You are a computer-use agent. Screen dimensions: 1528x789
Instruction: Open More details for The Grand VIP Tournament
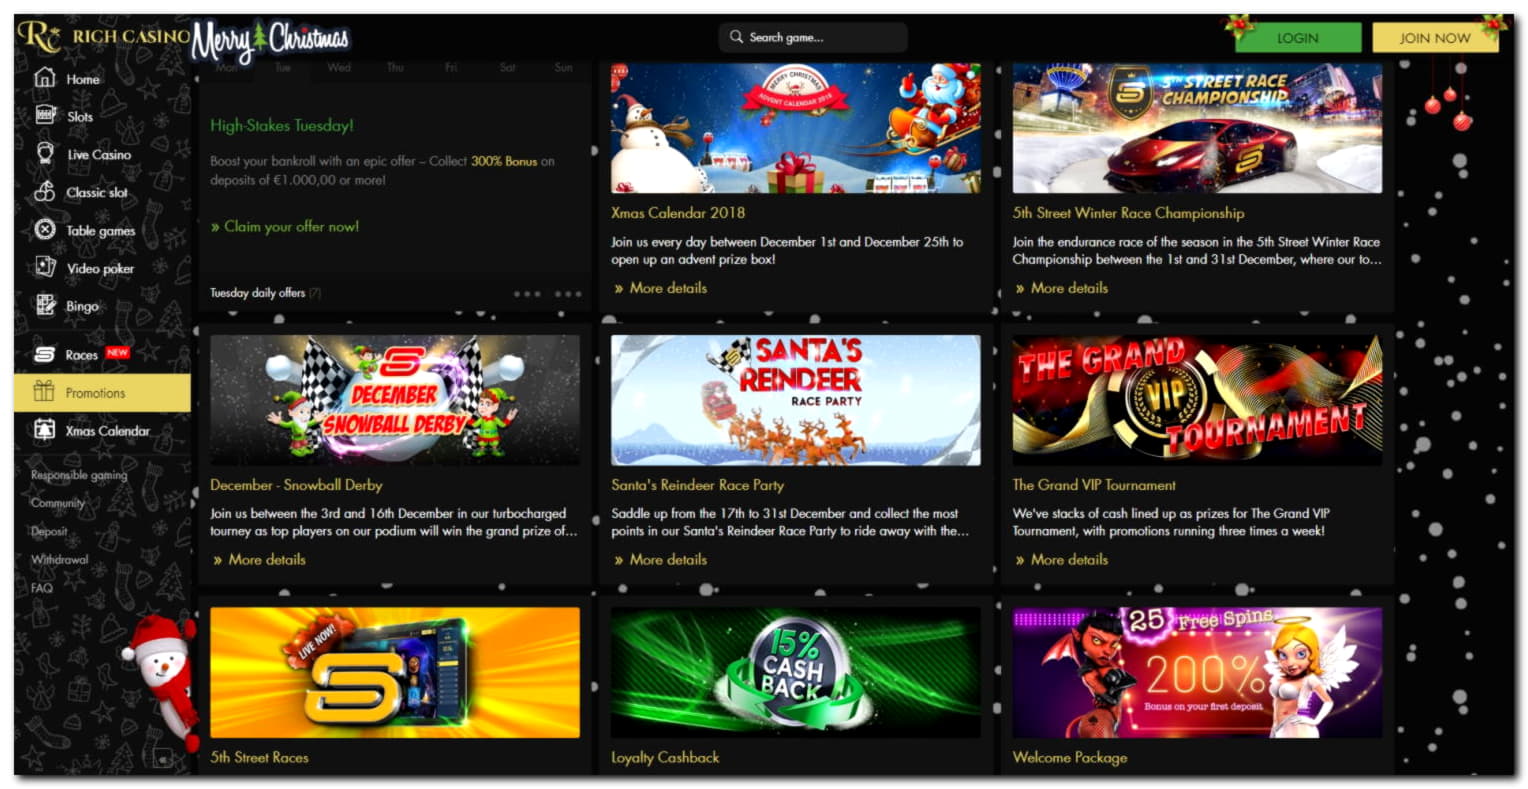click(1061, 560)
